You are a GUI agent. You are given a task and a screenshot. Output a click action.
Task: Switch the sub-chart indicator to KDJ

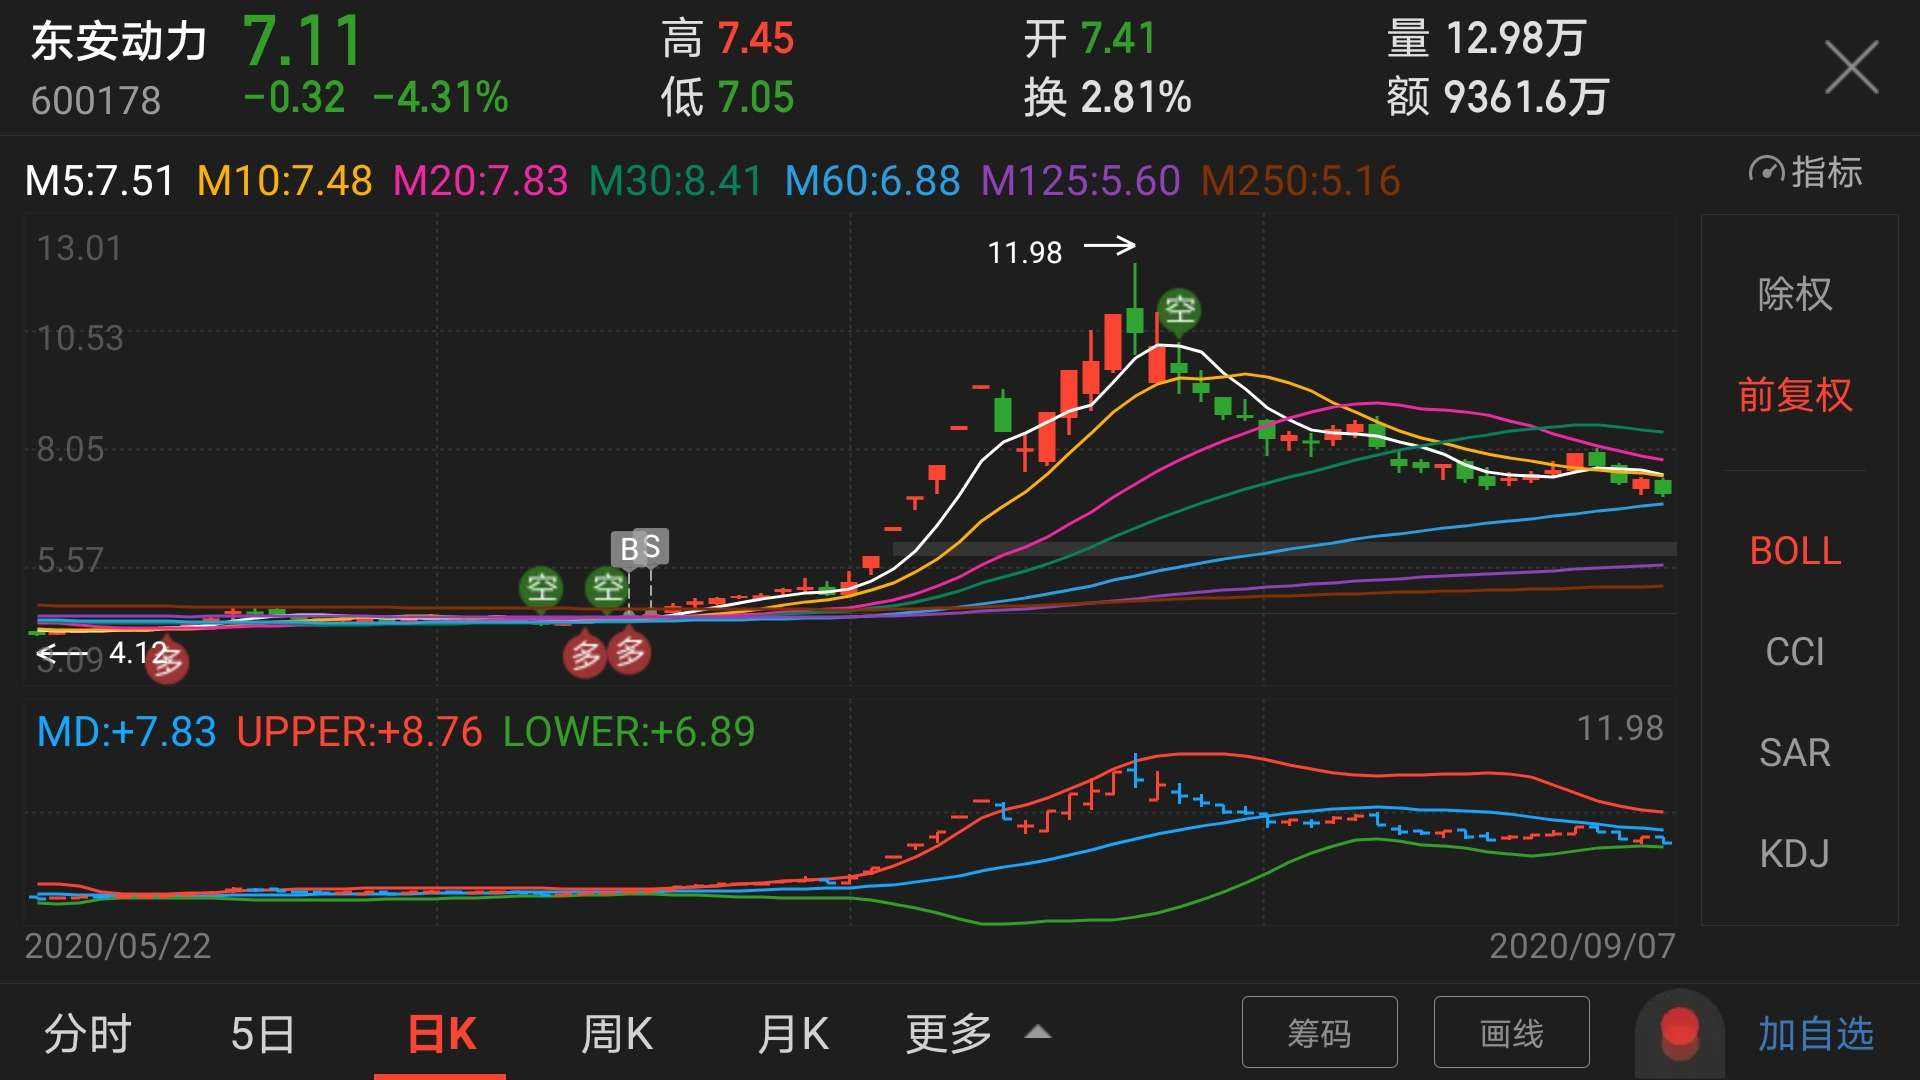tap(1795, 854)
